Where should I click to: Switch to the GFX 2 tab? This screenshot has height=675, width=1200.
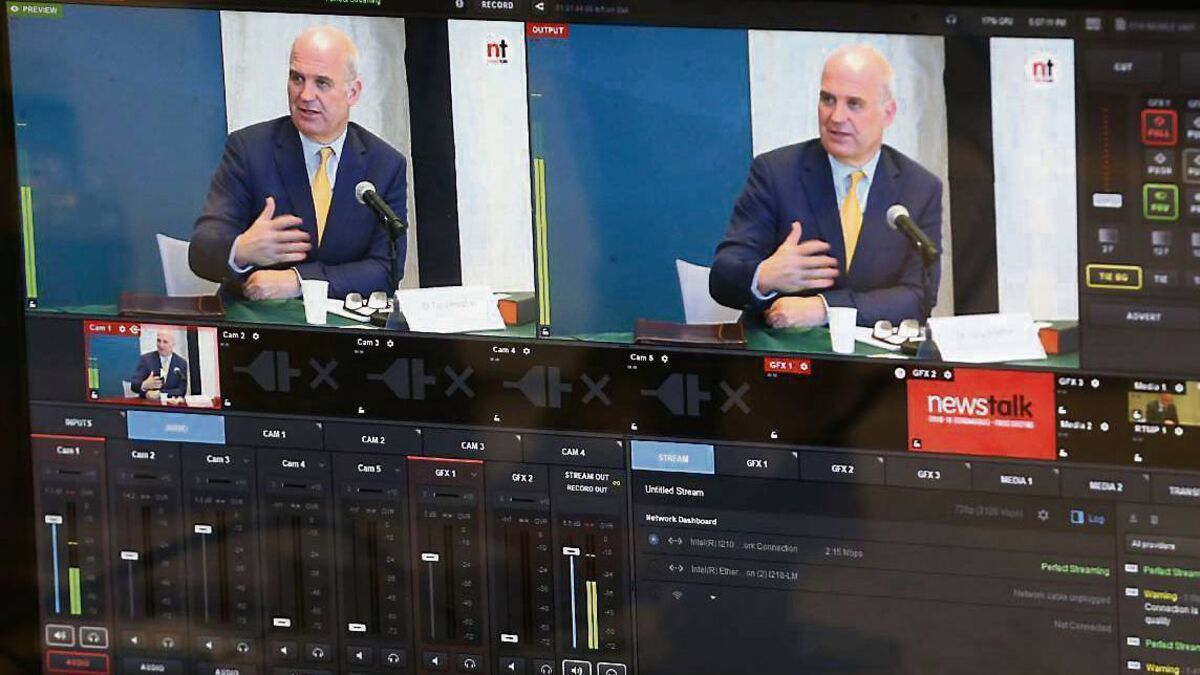[x=841, y=468]
